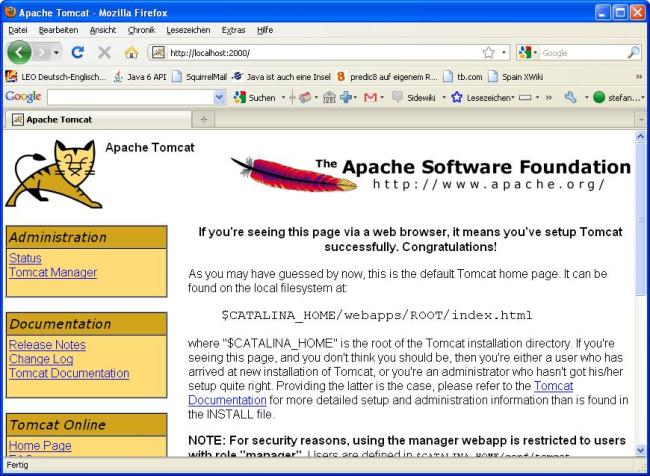Click the Suchen search button
Viewport: 650px width, 476px height.
click(255, 97)
